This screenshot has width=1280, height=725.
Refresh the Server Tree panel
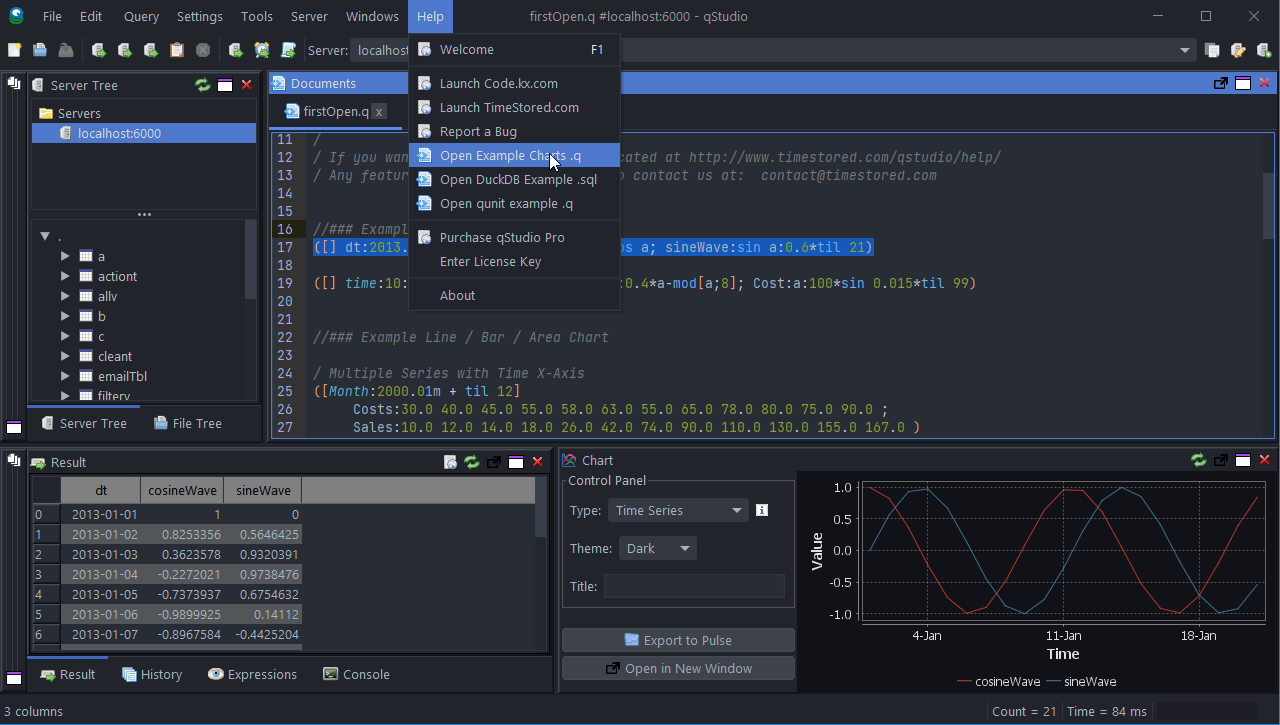[203, 85]
